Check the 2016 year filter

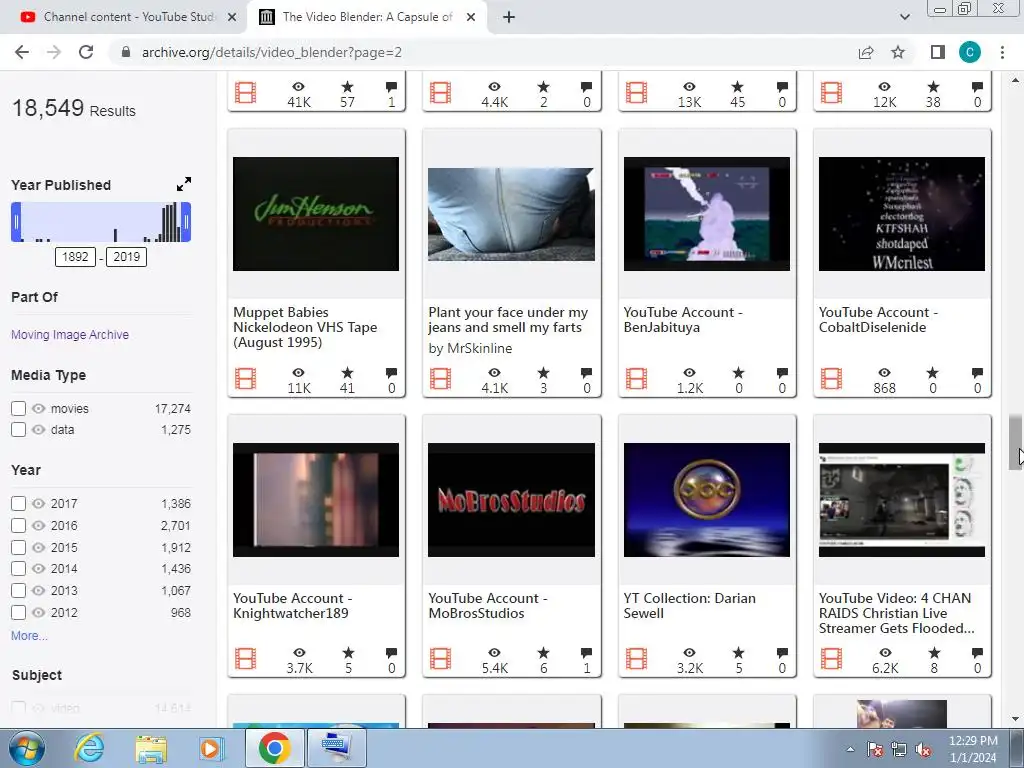click(18, 525)
